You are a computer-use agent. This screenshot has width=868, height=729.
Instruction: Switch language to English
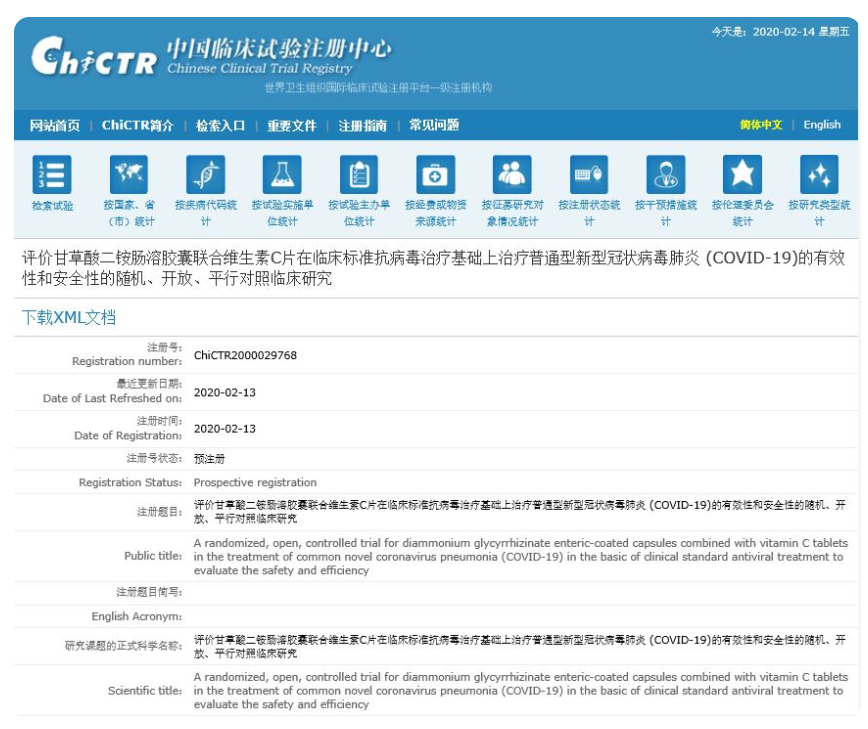pyautogui.click(x=822, y=125)
